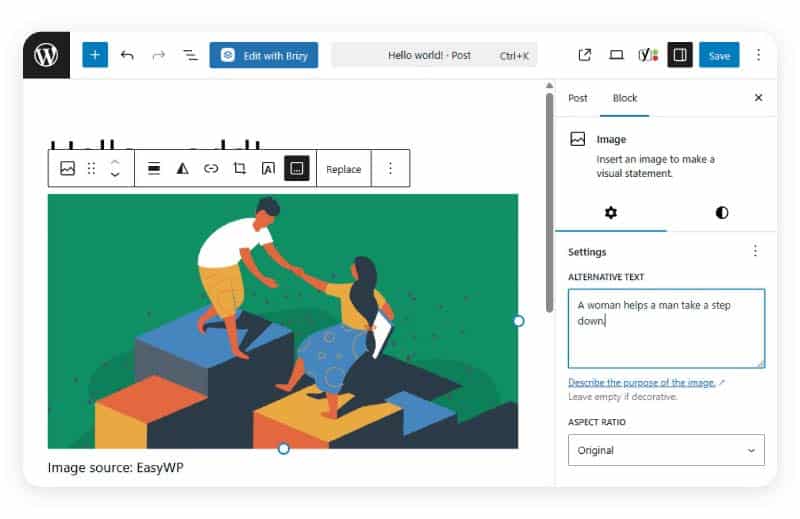Insert a link on the image
Screen dimensions: 800x519
coord(211,168)
